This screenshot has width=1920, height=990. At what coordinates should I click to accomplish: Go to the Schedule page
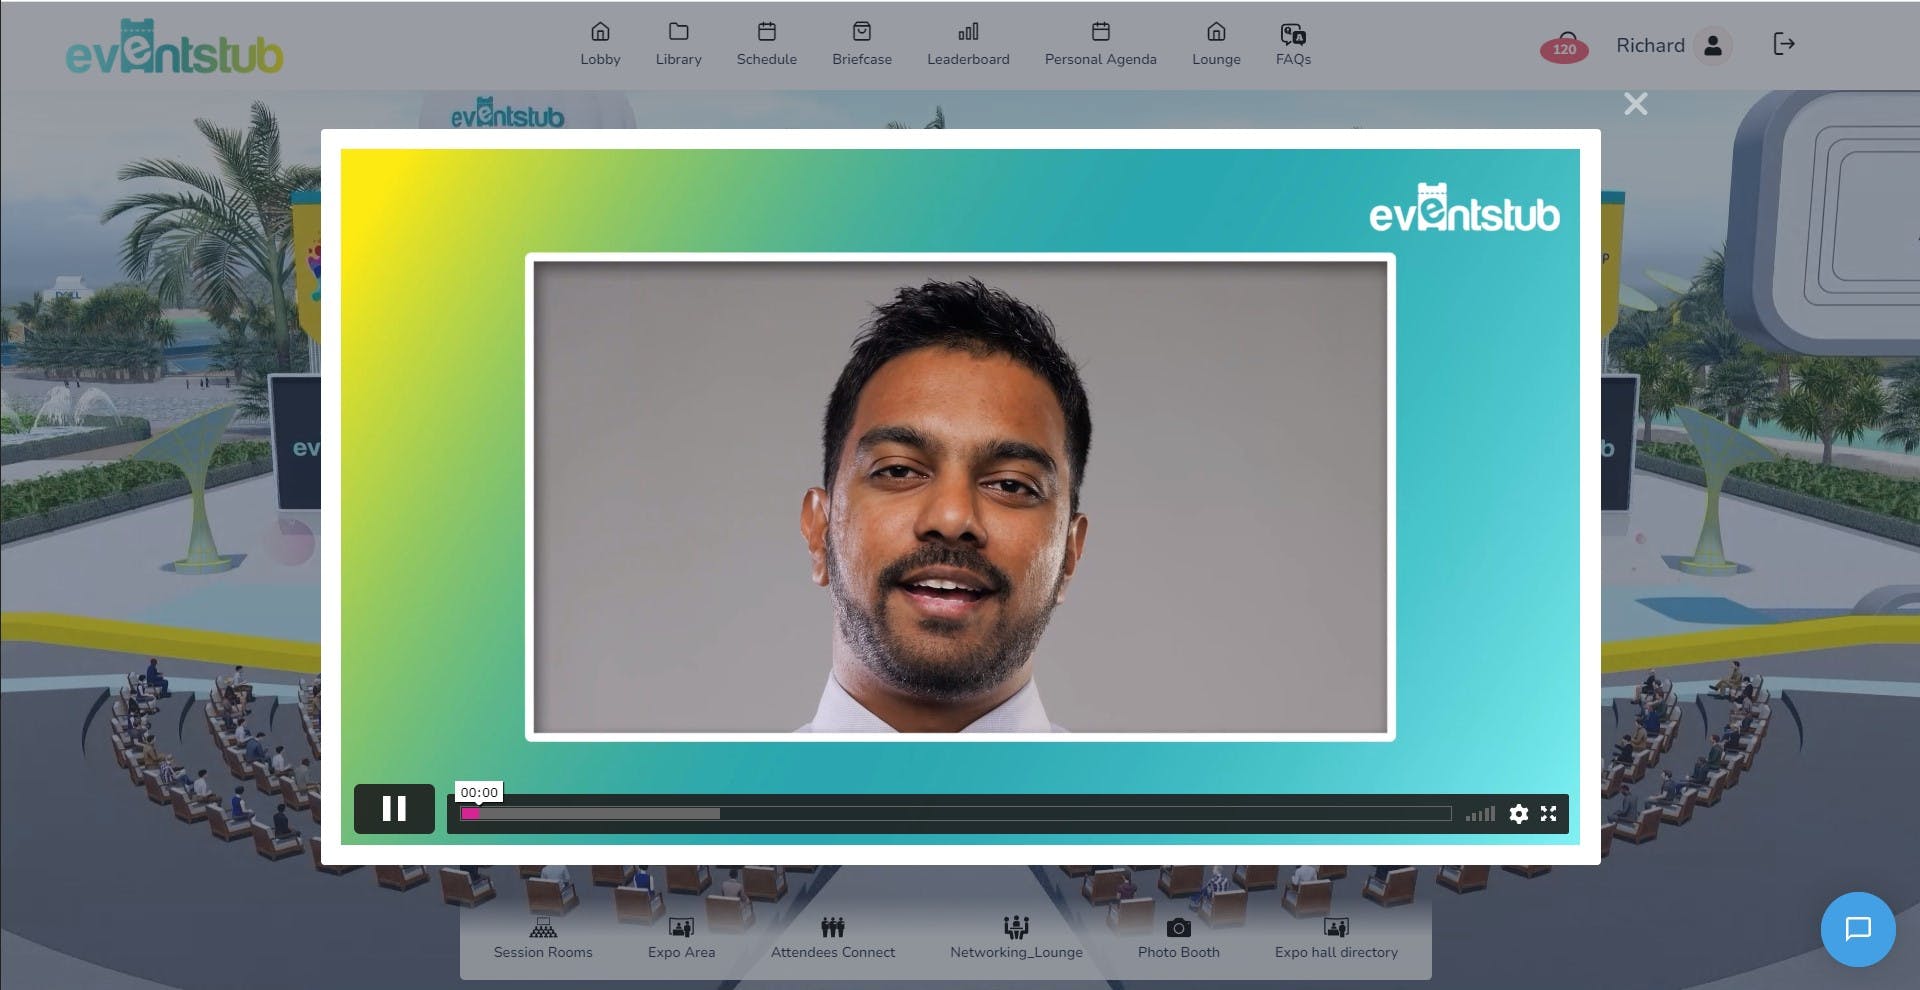click(x=767, y=45)
